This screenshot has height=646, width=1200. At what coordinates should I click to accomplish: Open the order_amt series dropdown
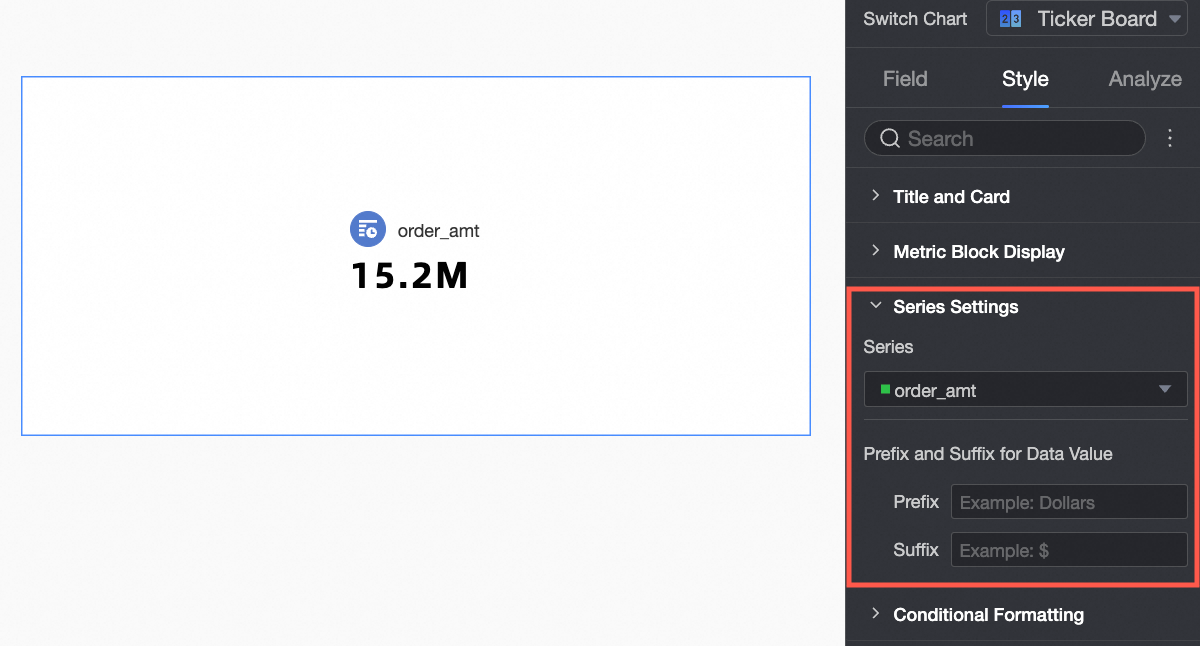tap(1025, 389)
